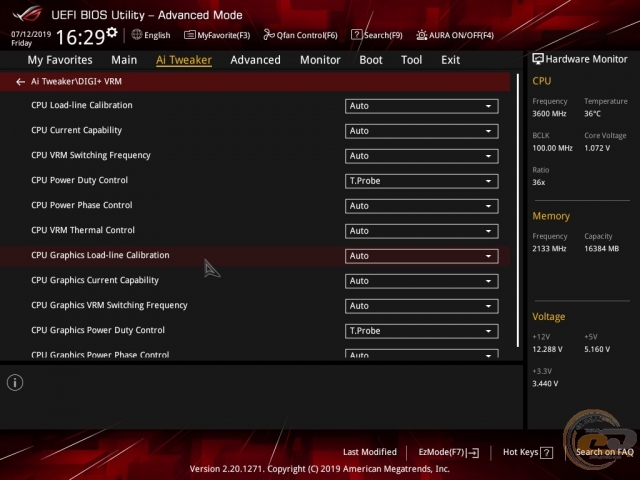Open CPU Load-line Calibration dropdown
Screen dimensions: 640x480
click(422, 106)
